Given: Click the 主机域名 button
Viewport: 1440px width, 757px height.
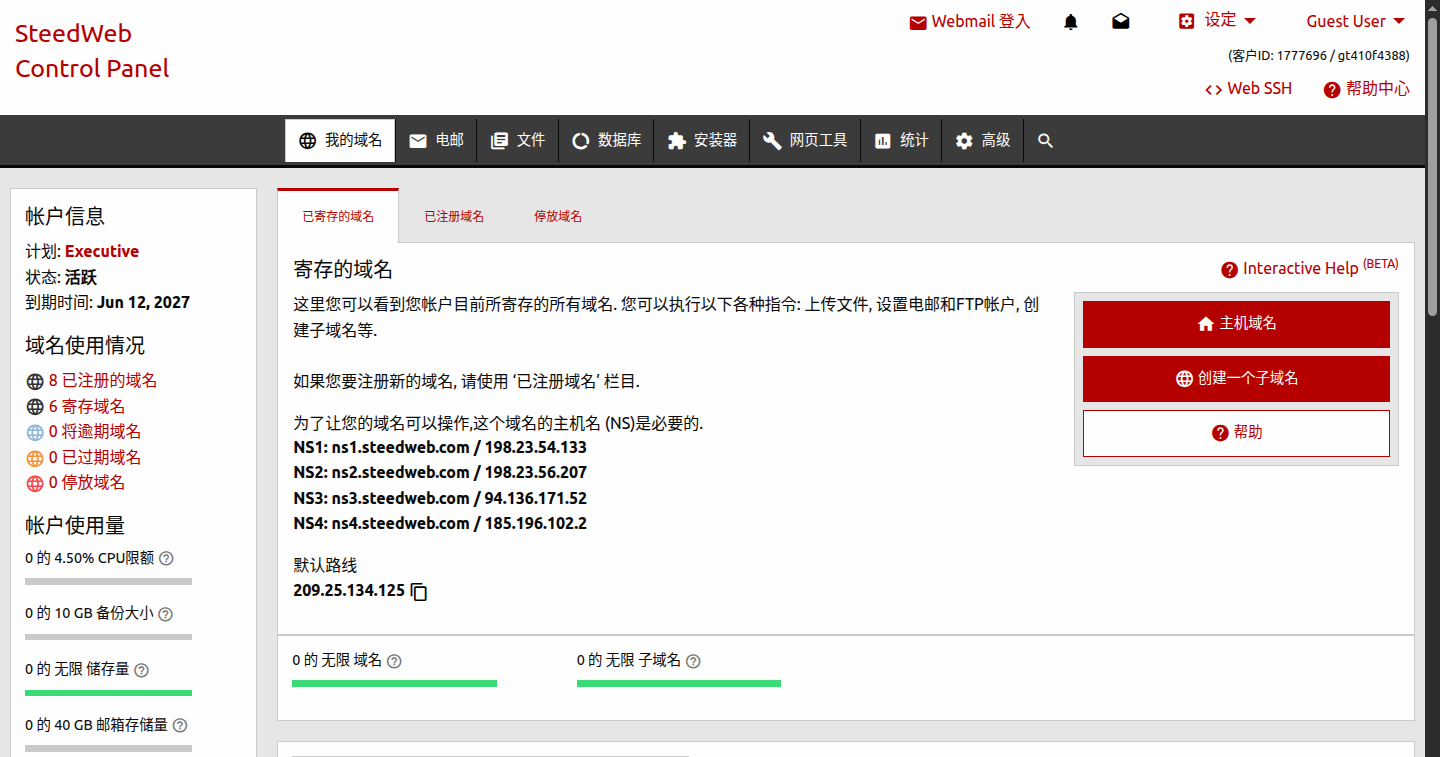Looking at the screenshot, I should pos(1236,324).
